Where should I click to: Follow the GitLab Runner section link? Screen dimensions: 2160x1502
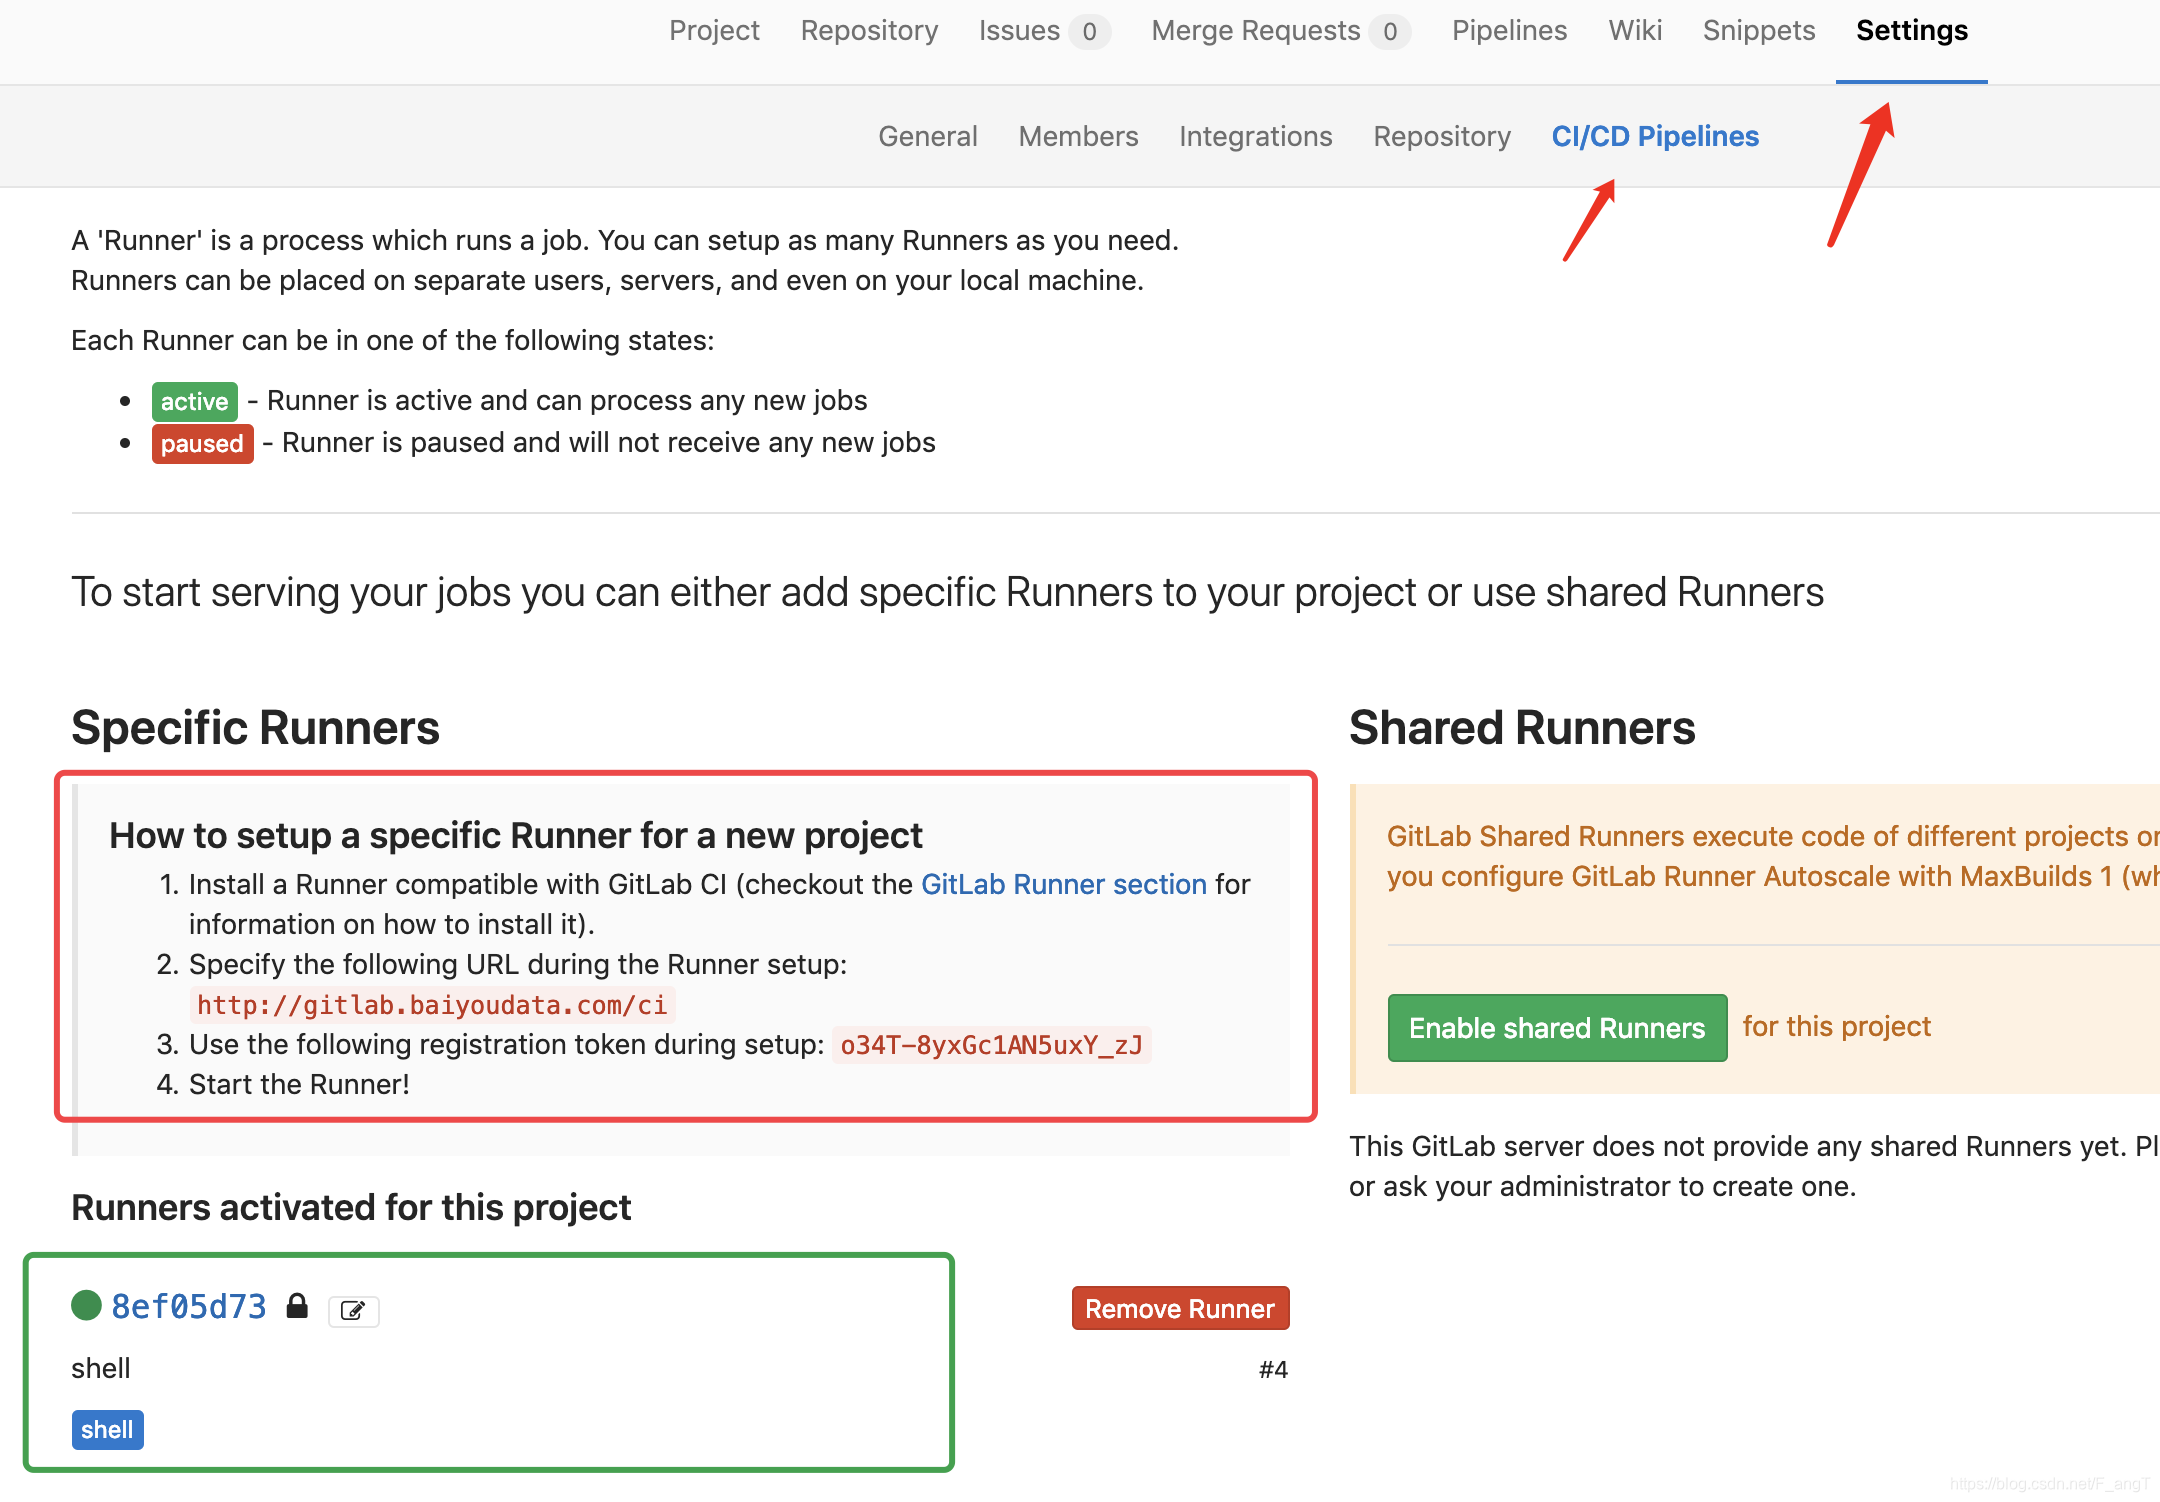(1064, 884)
